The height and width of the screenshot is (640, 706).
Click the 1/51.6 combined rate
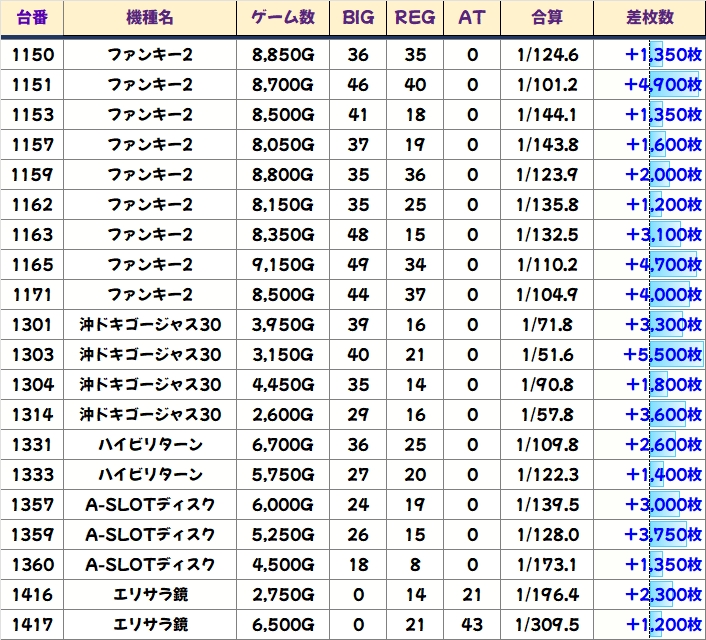click(x=548, y=355)
